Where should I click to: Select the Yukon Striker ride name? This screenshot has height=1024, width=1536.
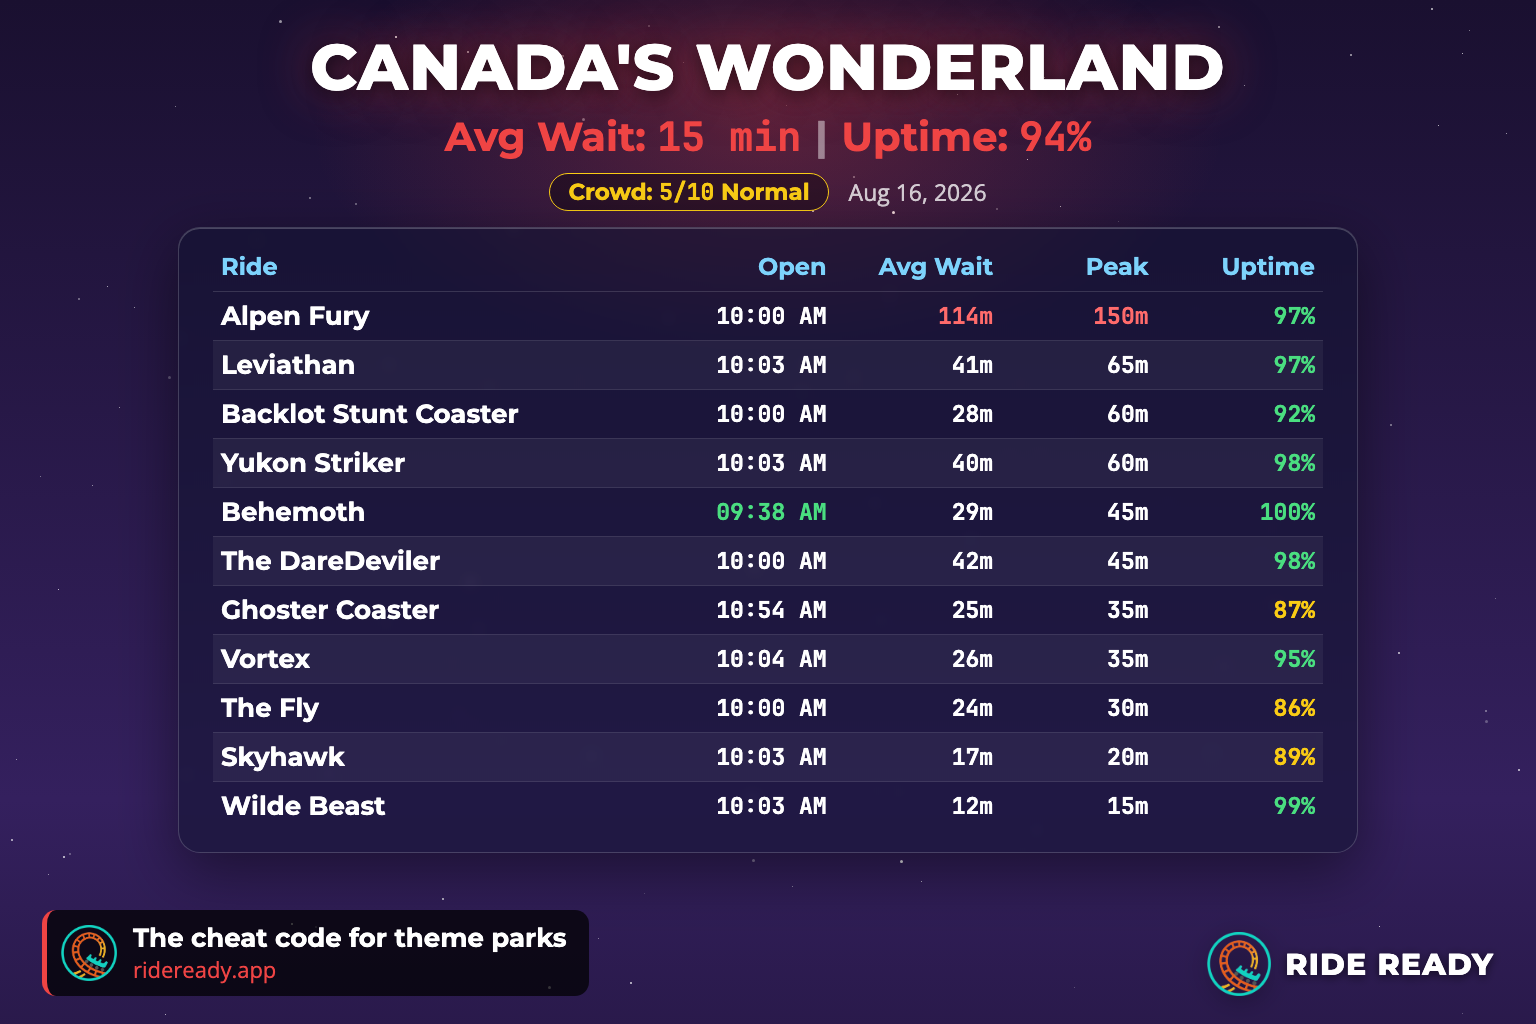click(x=313, y=463)
